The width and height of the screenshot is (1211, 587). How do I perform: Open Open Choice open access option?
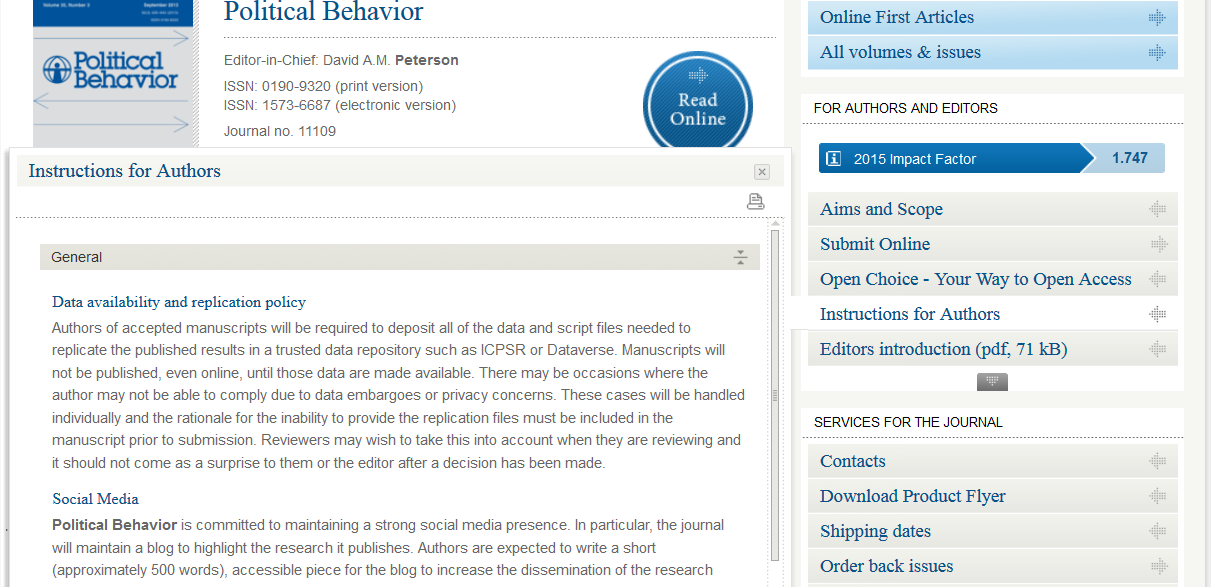click(975, 279)
